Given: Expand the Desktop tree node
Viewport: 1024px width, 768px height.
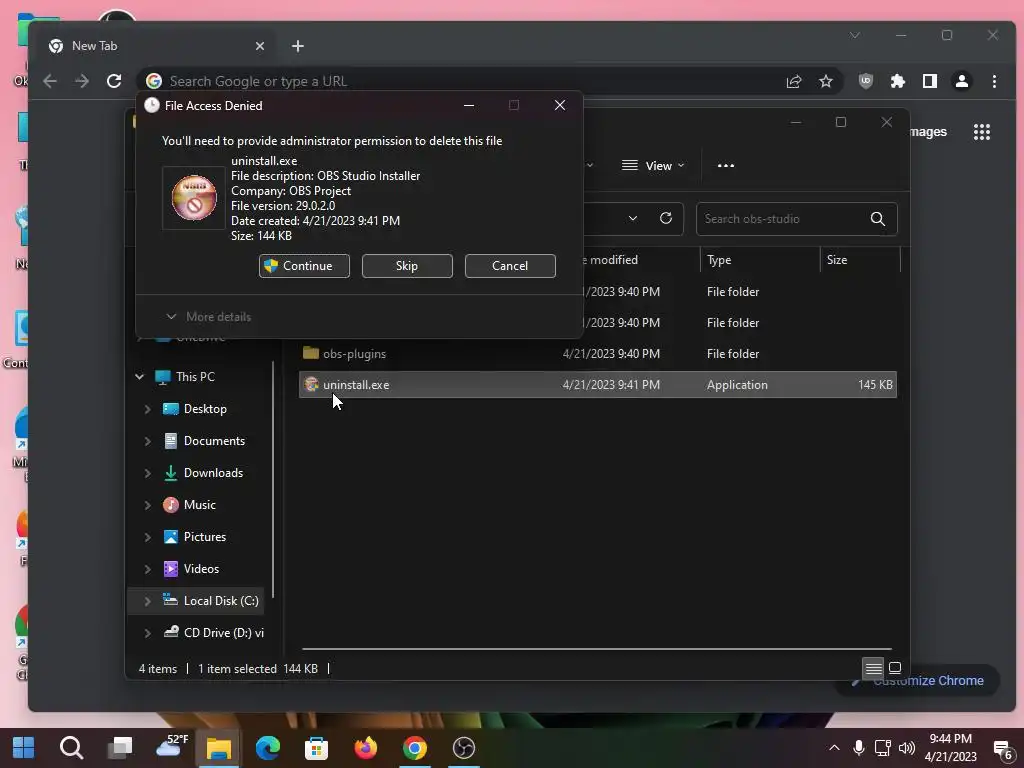Looking at the screenshot, I should click(x=148, y=409).
